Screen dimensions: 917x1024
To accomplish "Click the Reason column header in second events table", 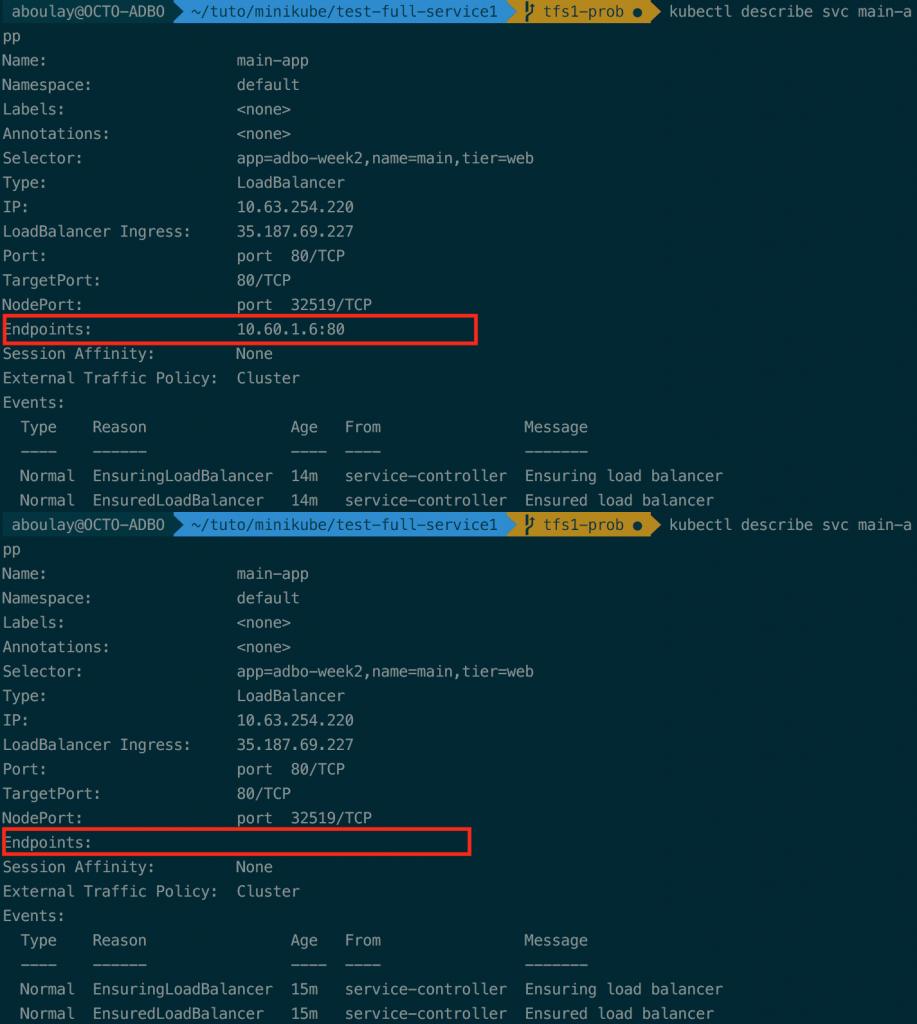I will (x=119, y=941).
